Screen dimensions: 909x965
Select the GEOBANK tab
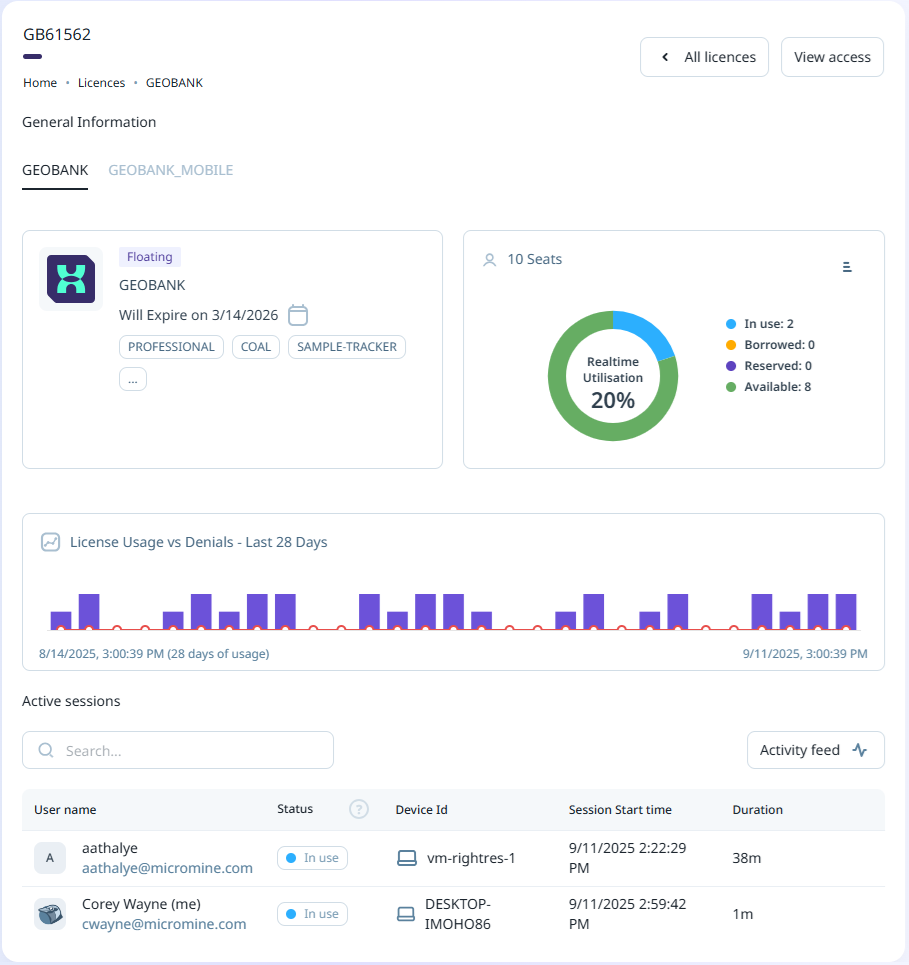pos(55,170)
